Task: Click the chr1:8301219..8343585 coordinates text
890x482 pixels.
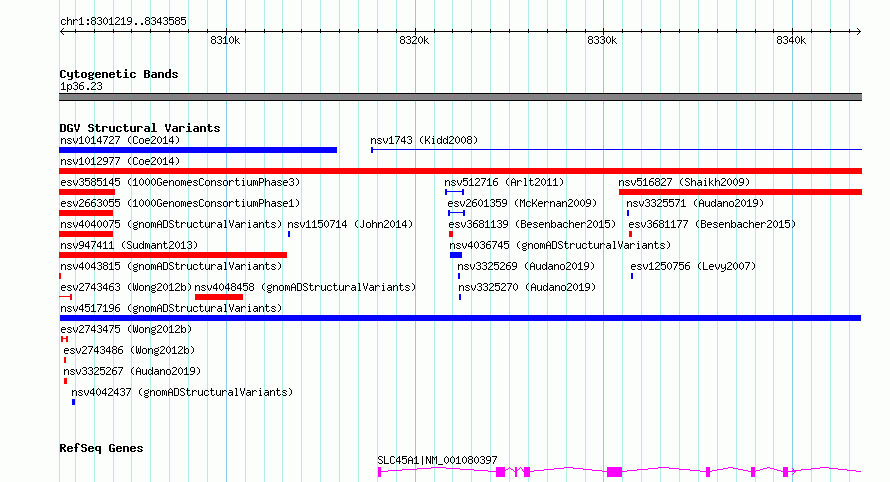Action: 123,22
